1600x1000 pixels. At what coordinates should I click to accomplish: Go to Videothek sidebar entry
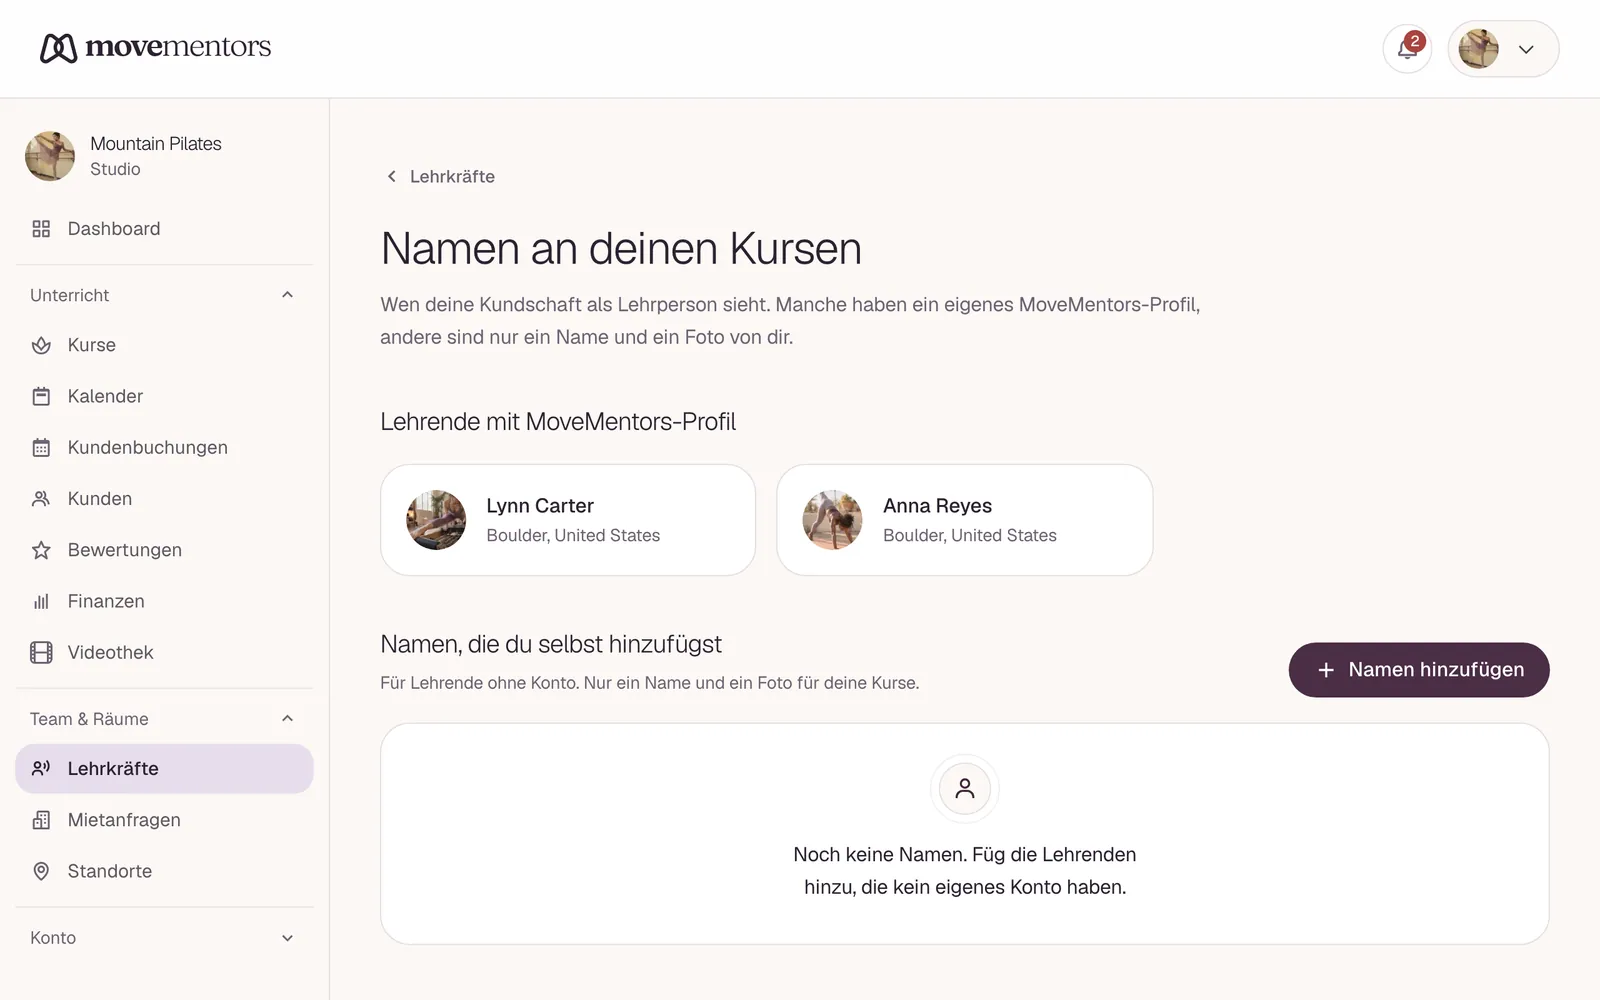[164, 652]
